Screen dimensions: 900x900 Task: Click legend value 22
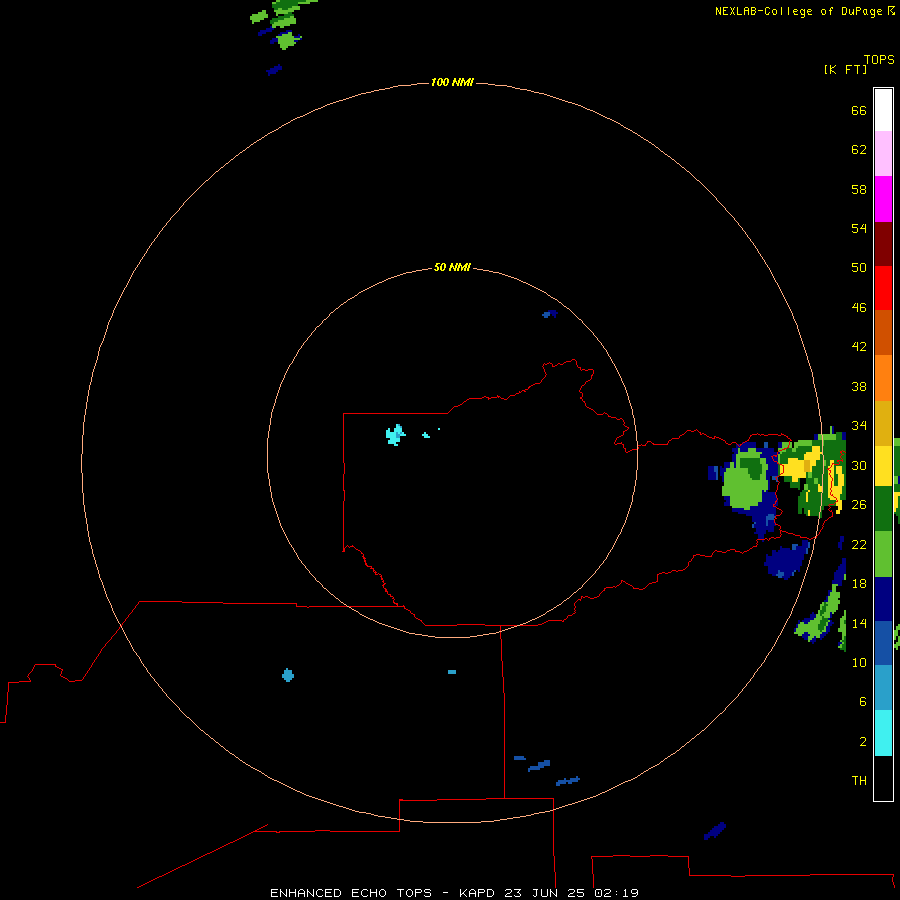coord(859,544)
